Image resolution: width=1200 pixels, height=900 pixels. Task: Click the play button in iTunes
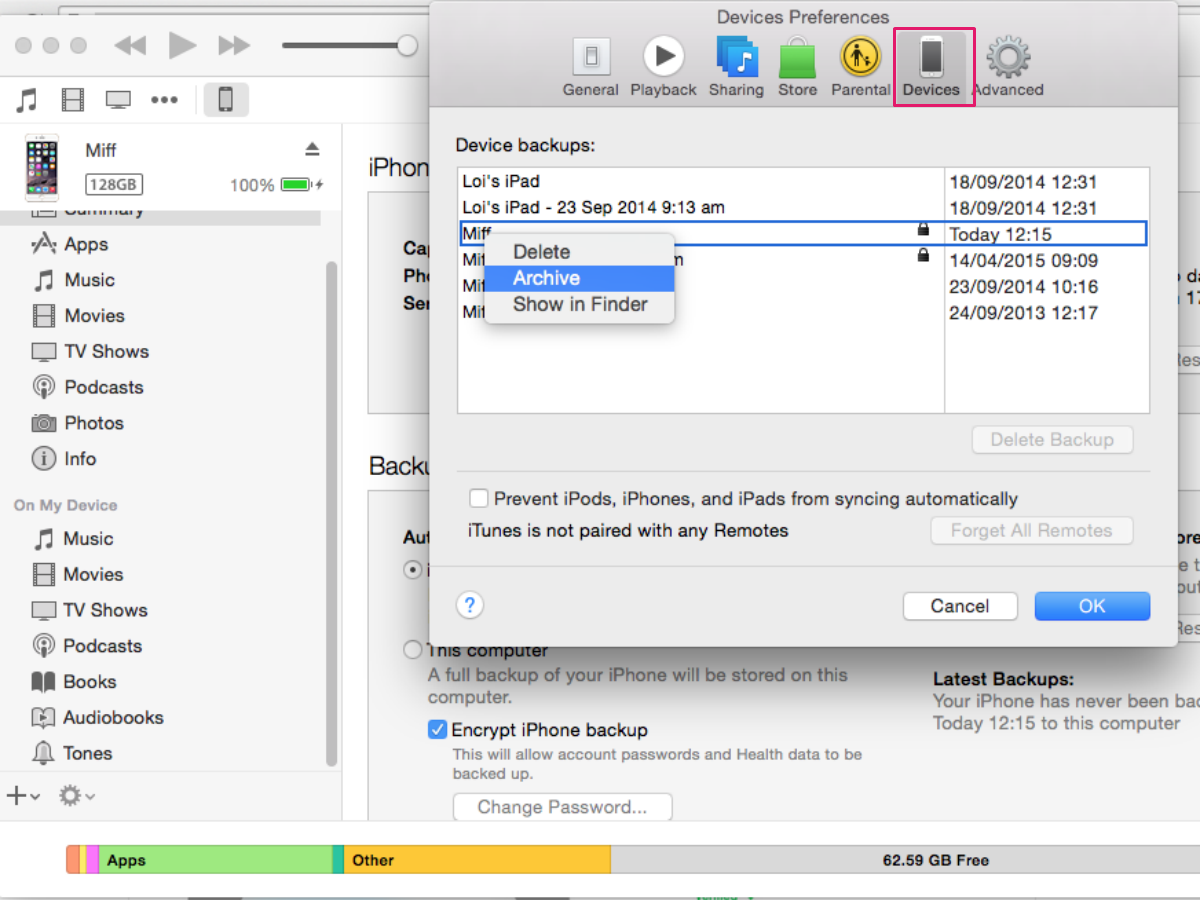(182, 45)
